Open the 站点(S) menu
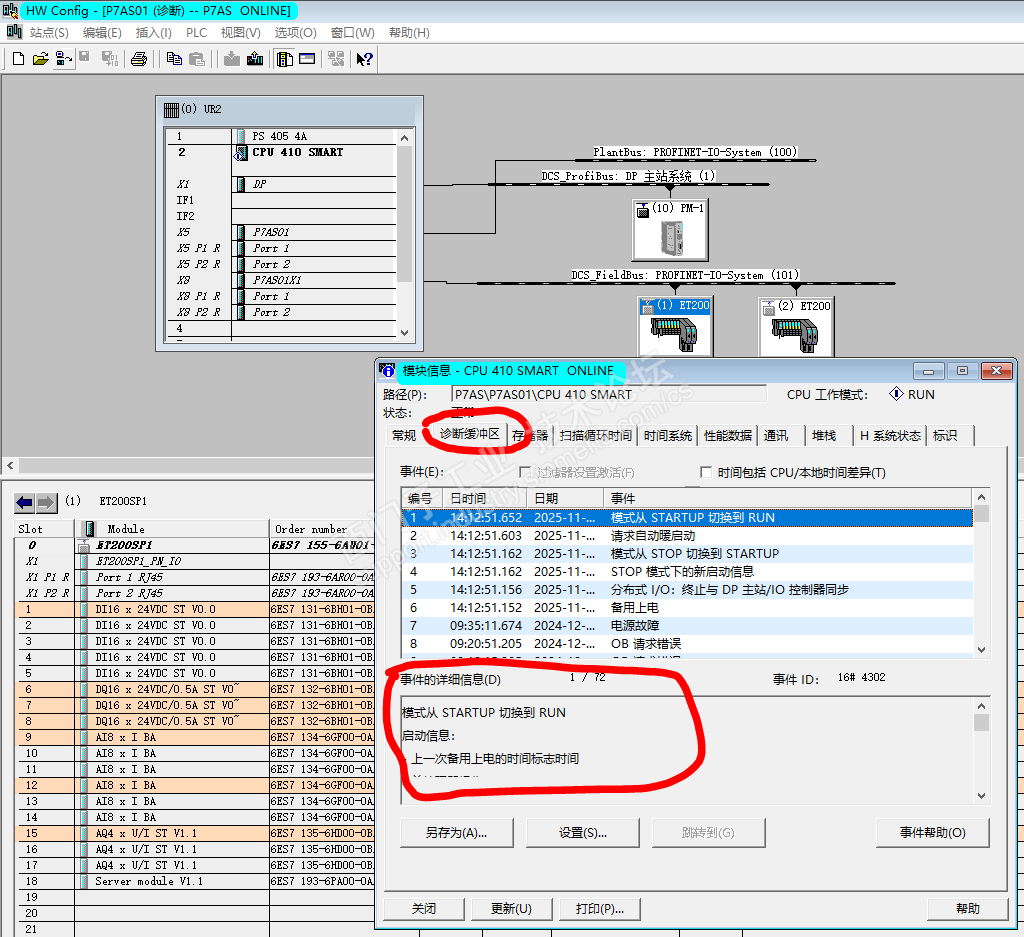Viewport: 1024px width, 937px height. pos(49,33)
